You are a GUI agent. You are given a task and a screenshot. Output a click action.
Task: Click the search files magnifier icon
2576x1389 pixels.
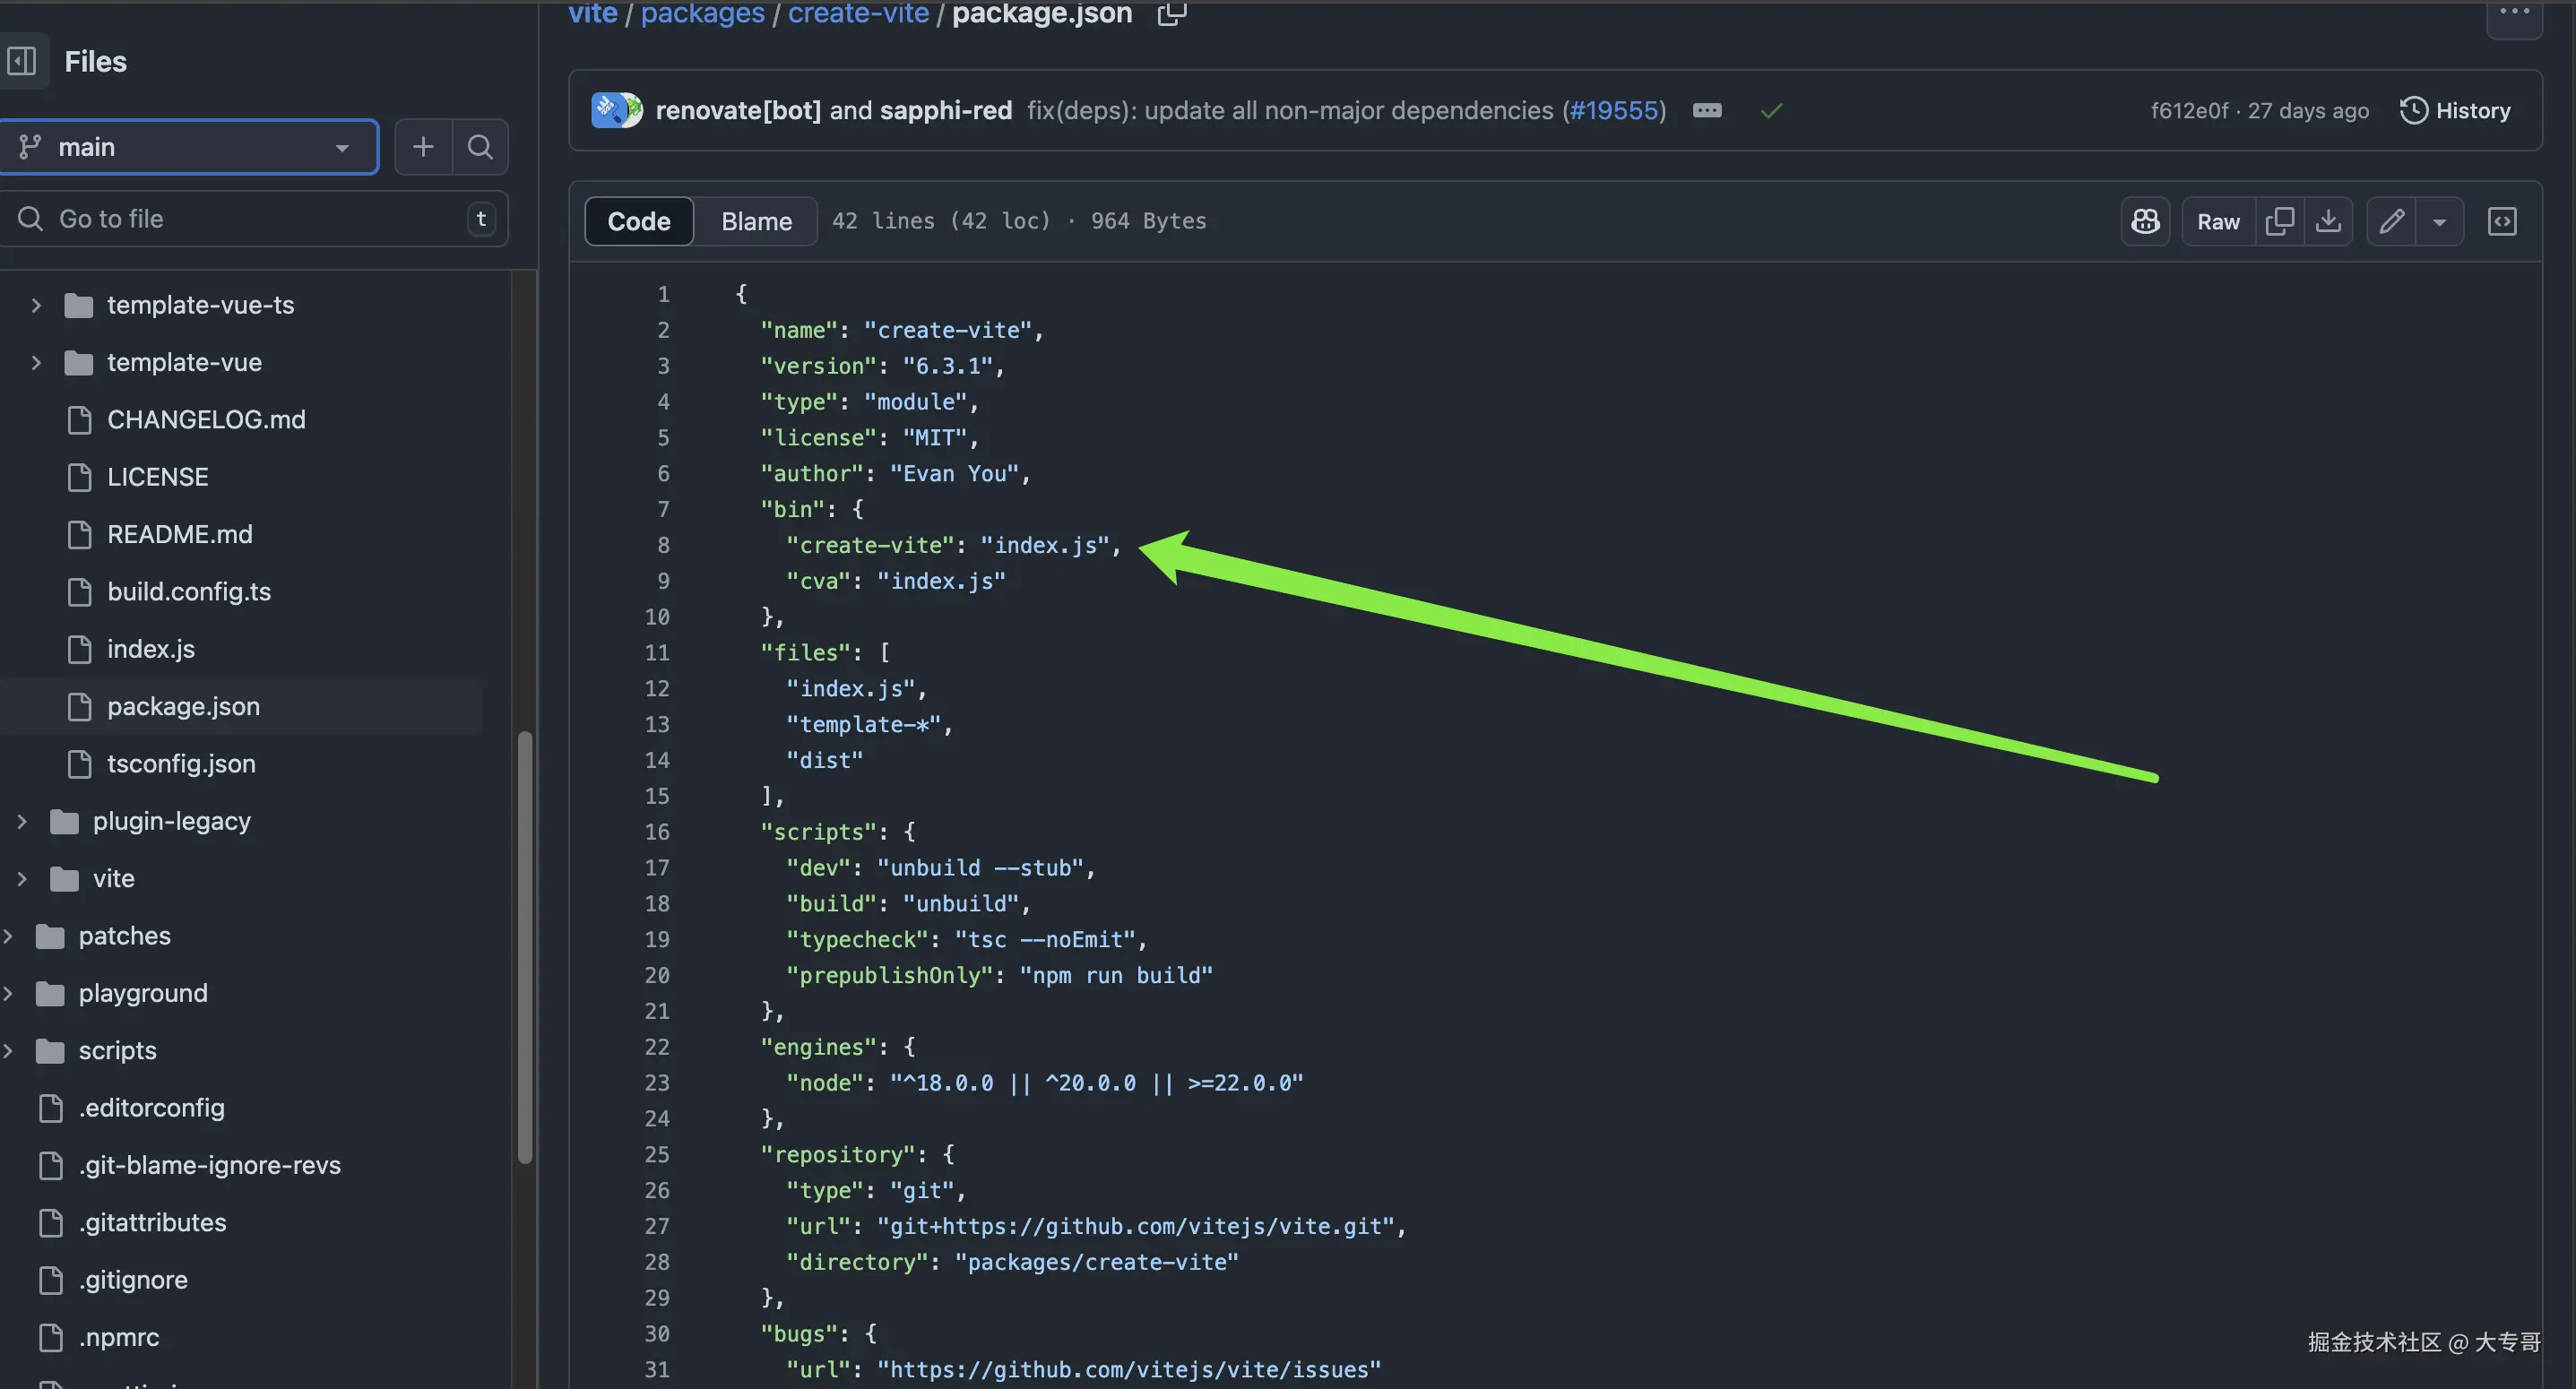pyautogui.click(x=480, y=147)
